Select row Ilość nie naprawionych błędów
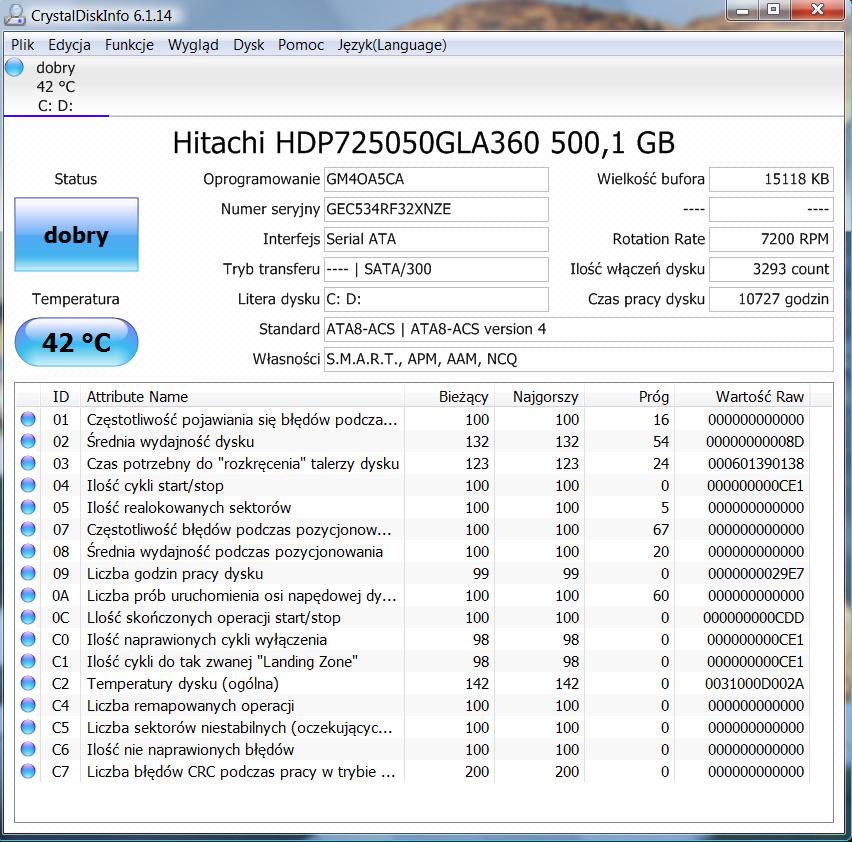The height and width of the screenshot is (842, 852). 412,750
